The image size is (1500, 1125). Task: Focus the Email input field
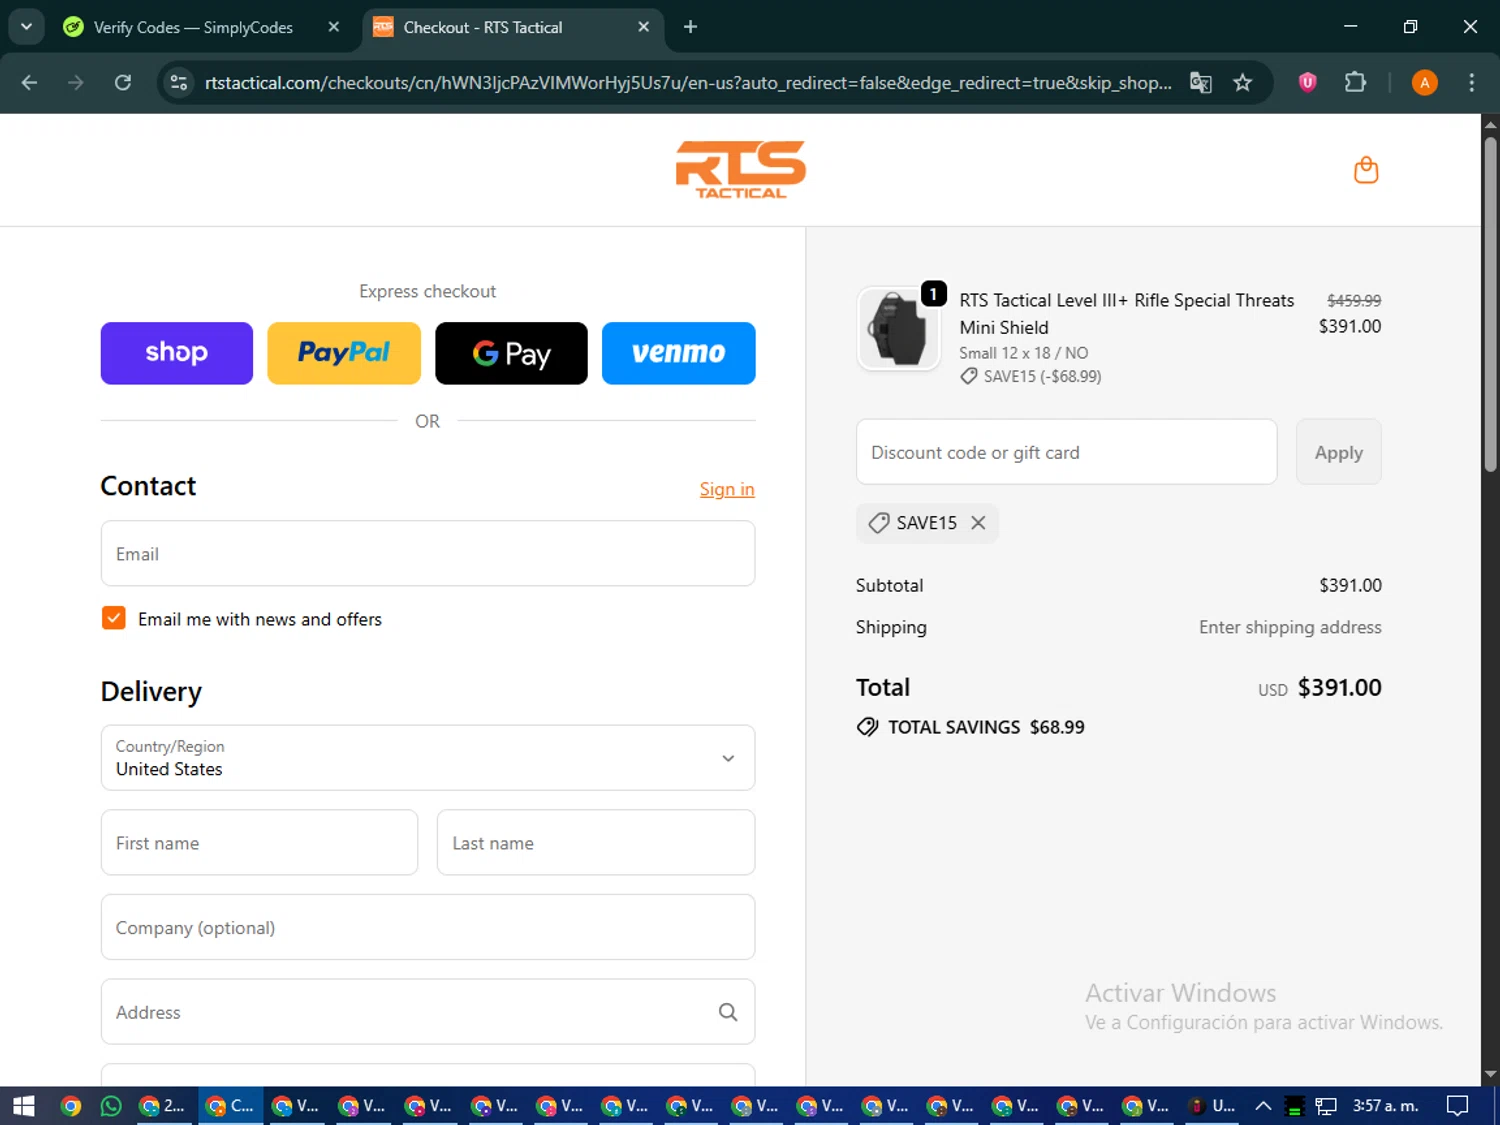click(428, 553)
